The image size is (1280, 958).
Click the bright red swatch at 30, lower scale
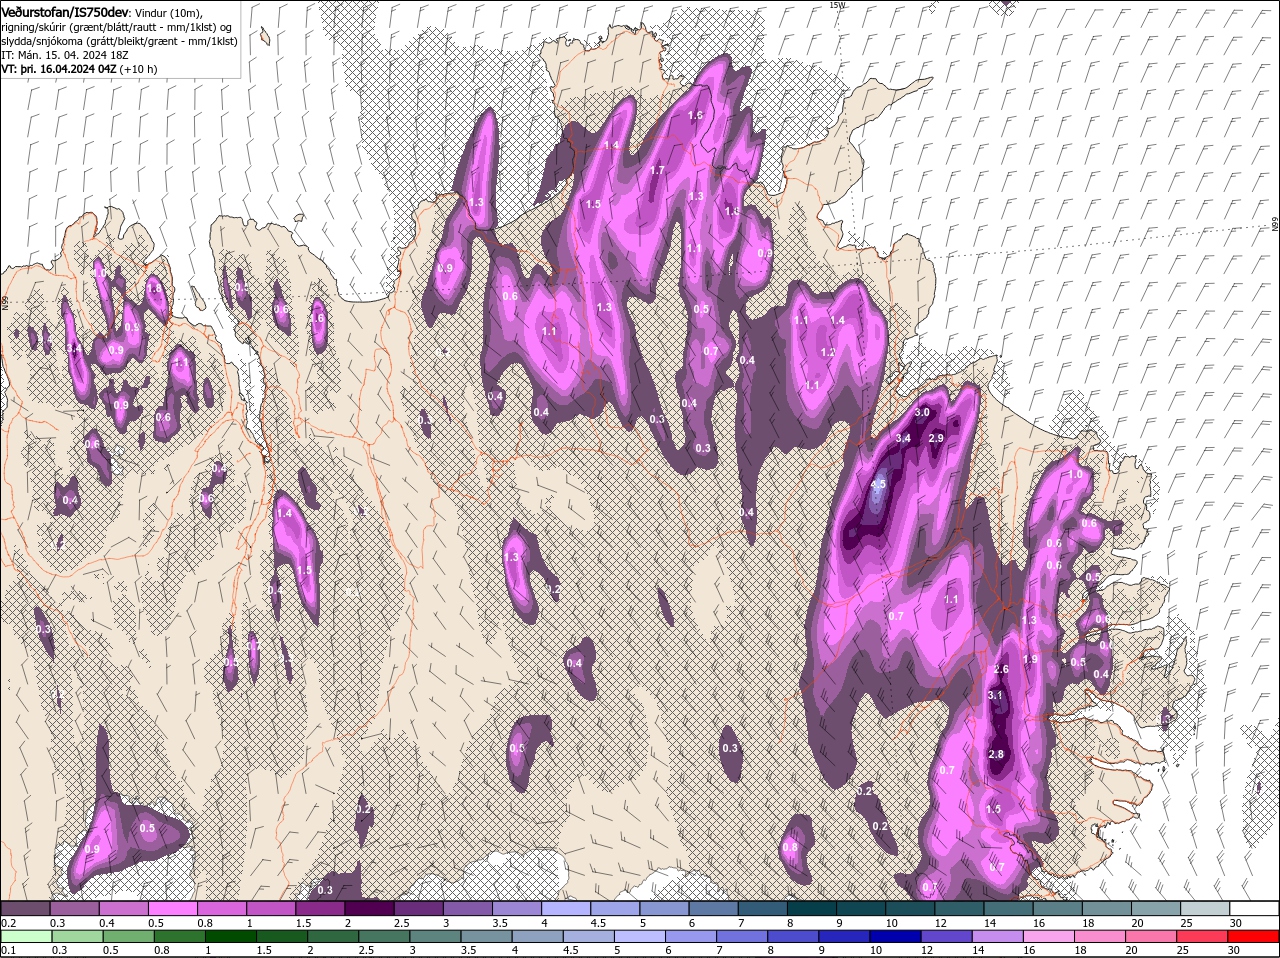tap(1256, 937)
